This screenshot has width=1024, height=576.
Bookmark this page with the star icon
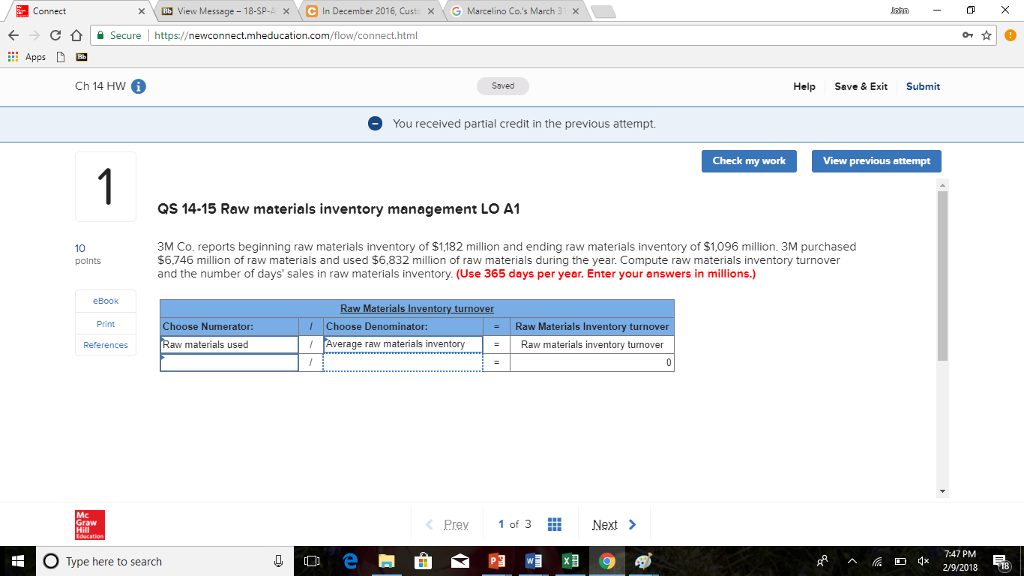tap(986, 35)
